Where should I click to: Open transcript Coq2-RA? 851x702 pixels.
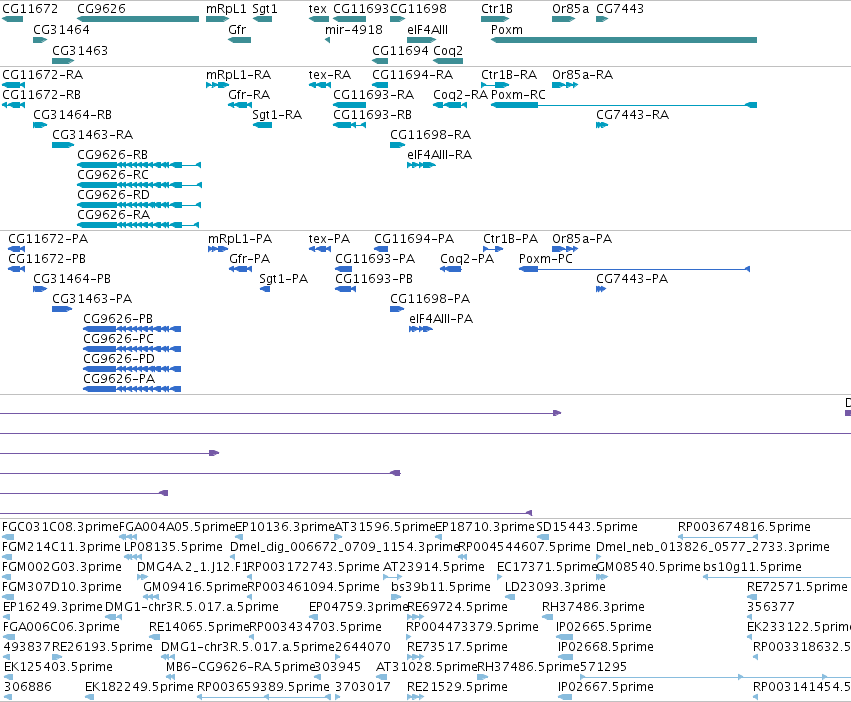(x=461, y=94)
